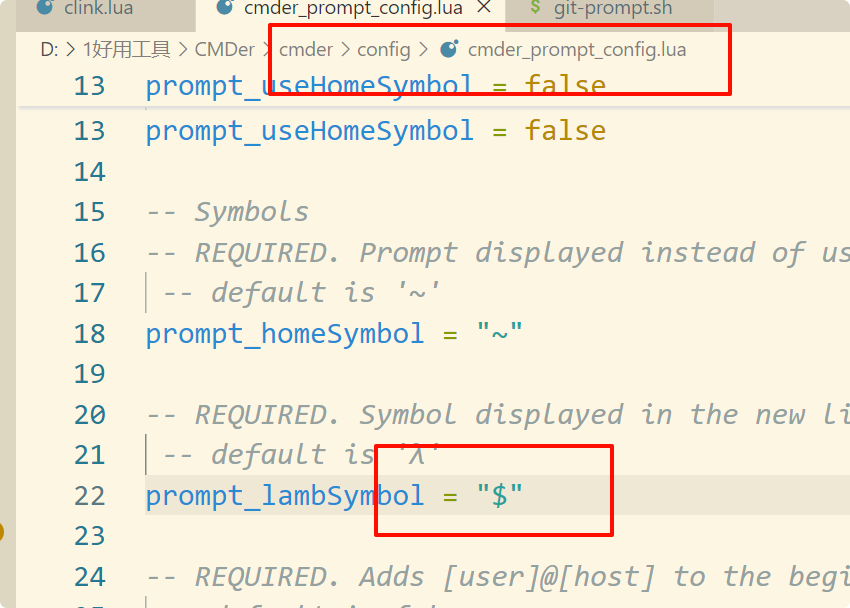This screenshot has height=608, width=850.
Task: Open the D: drive breadcrumb
Action: (x=49, y=49)
